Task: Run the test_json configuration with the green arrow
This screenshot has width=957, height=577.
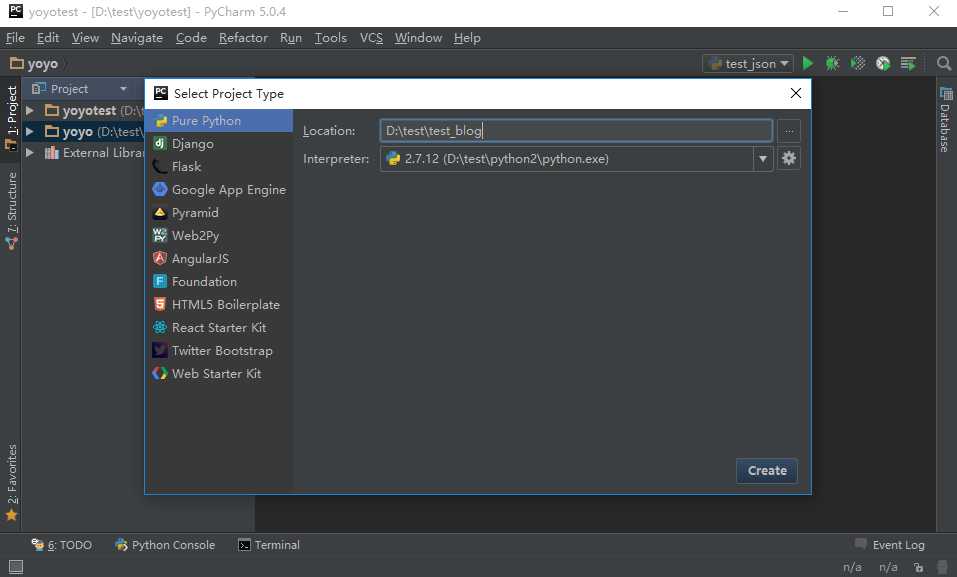Action: 807,64
